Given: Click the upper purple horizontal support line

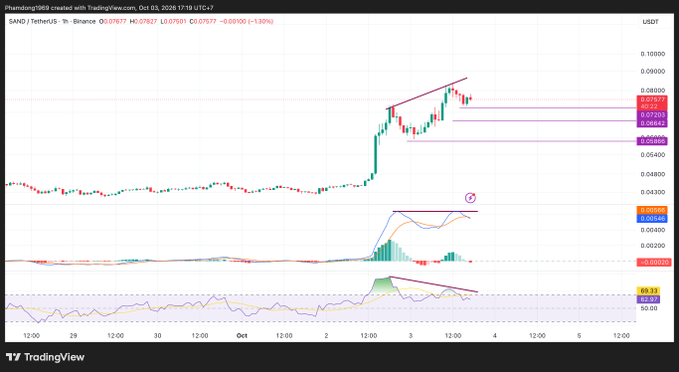Looking at the screenshot, I should click(548, 108).
